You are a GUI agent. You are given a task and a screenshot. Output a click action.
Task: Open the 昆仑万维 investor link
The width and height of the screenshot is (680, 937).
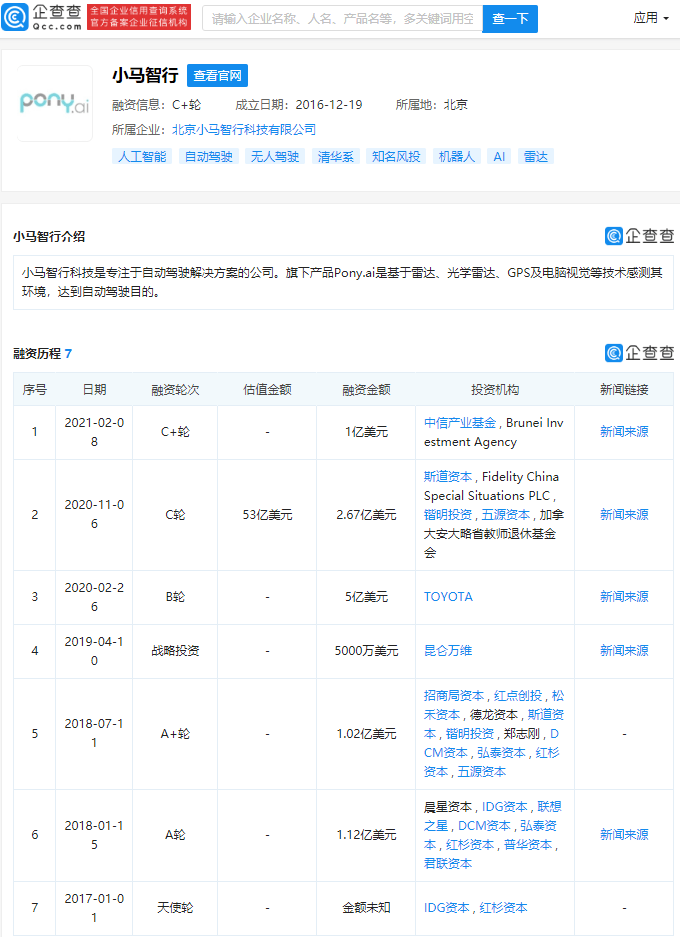pyautogui.click(x=448, y=650)
